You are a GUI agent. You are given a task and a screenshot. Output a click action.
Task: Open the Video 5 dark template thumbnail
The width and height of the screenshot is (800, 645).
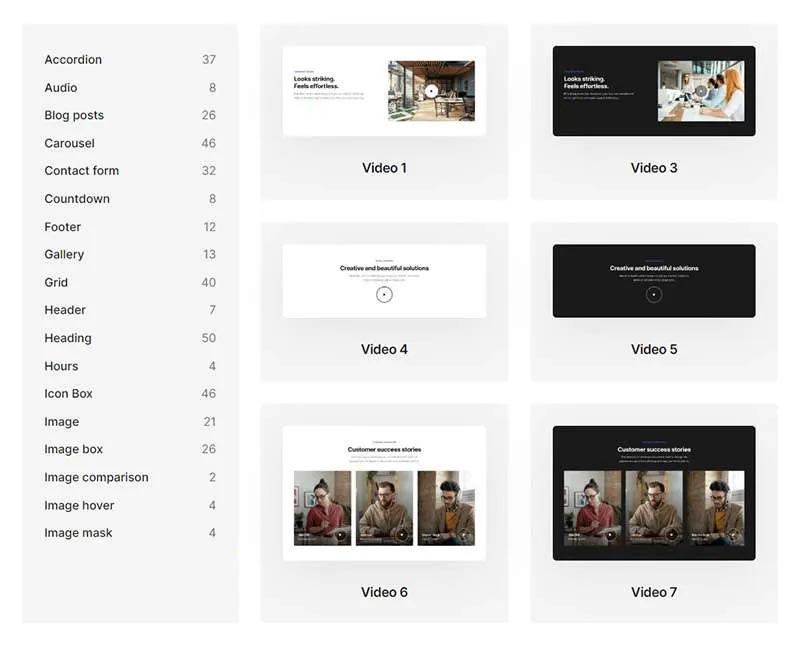(654, 281)
